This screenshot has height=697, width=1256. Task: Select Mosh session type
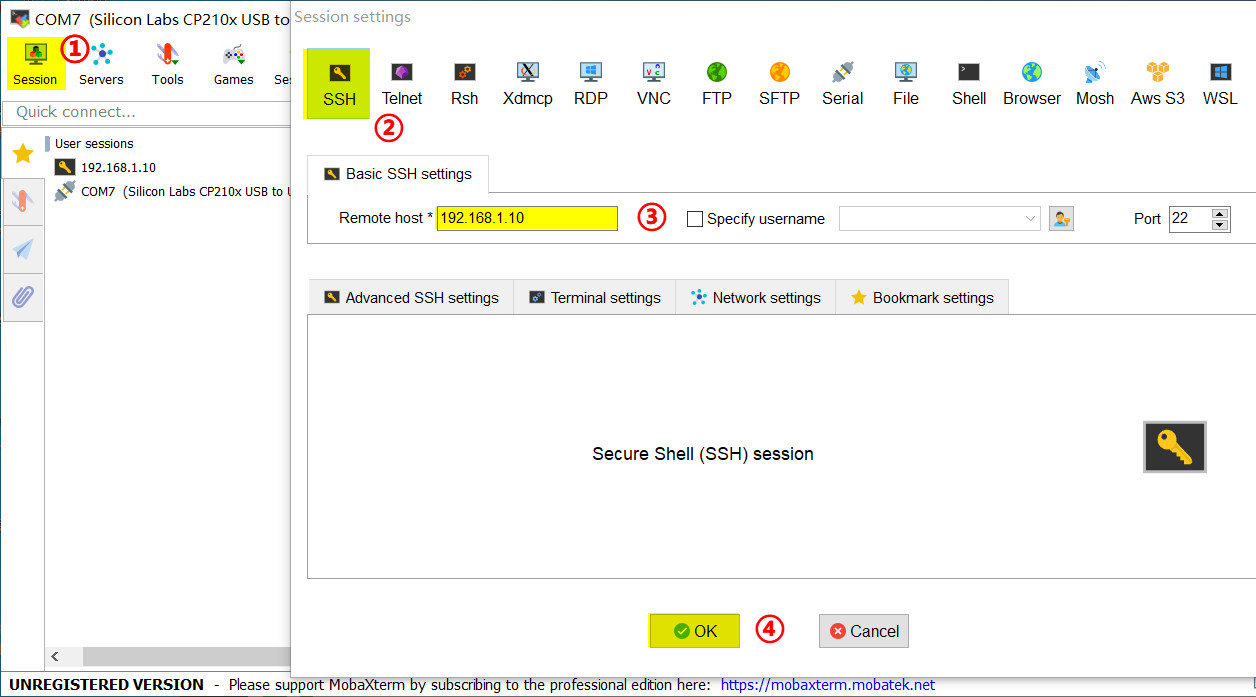(1095, 84)
